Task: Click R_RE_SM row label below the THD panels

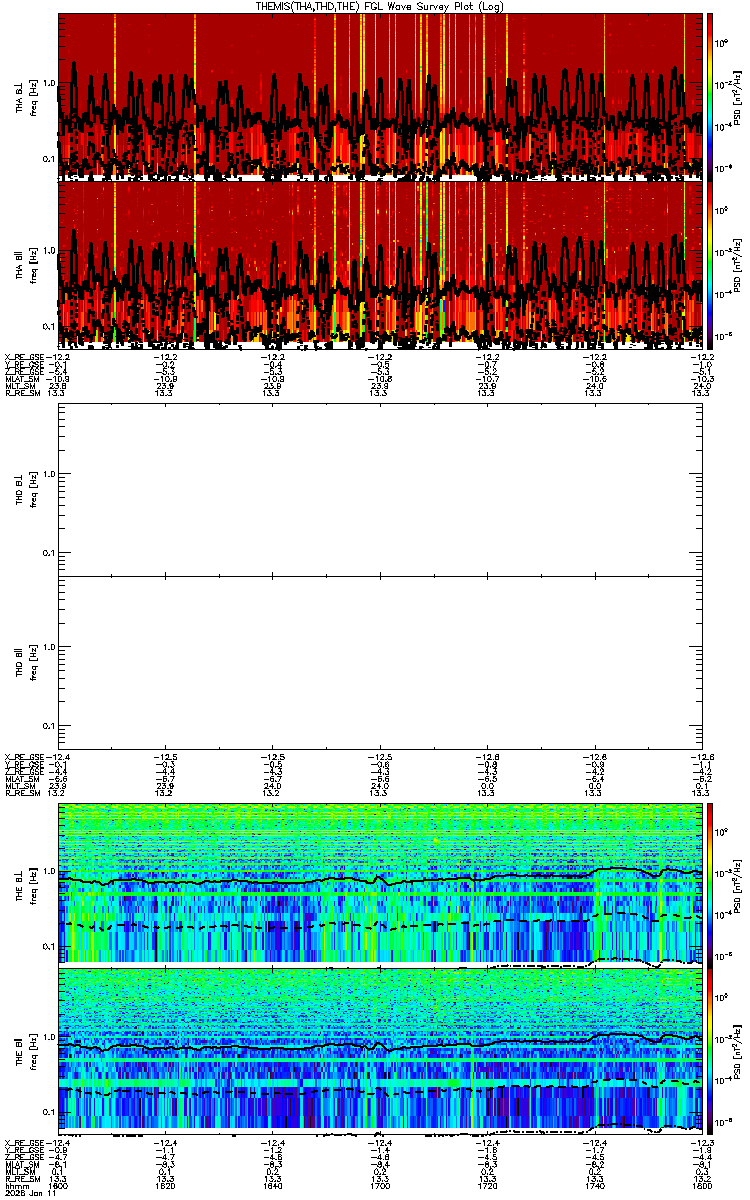Action: pyautogui.click(x=24, y=793)
